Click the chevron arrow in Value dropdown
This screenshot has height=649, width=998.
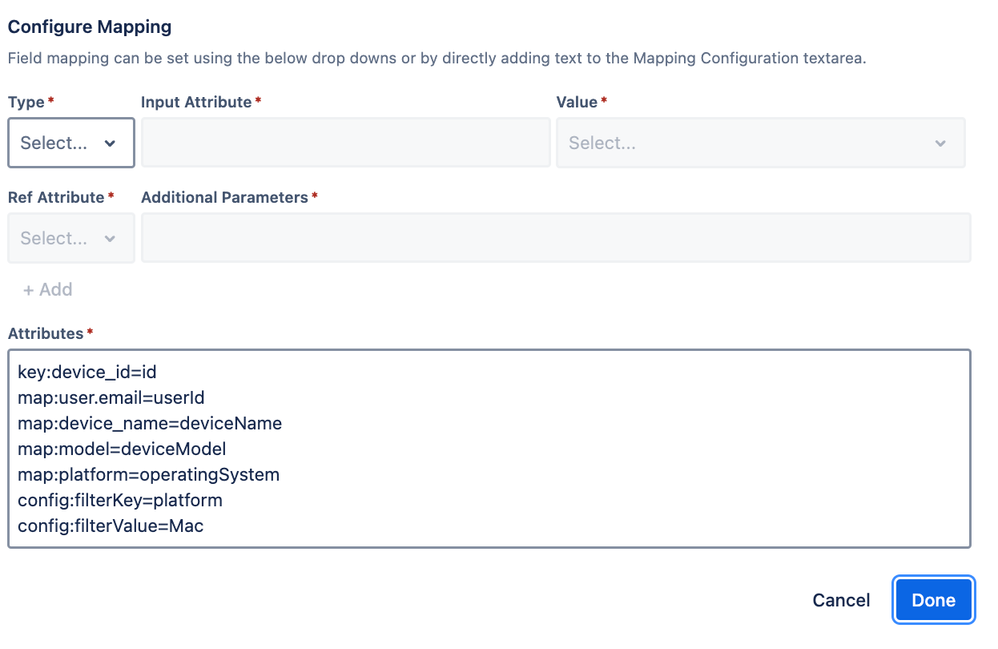pyautogui.click(x=940, y=144)
